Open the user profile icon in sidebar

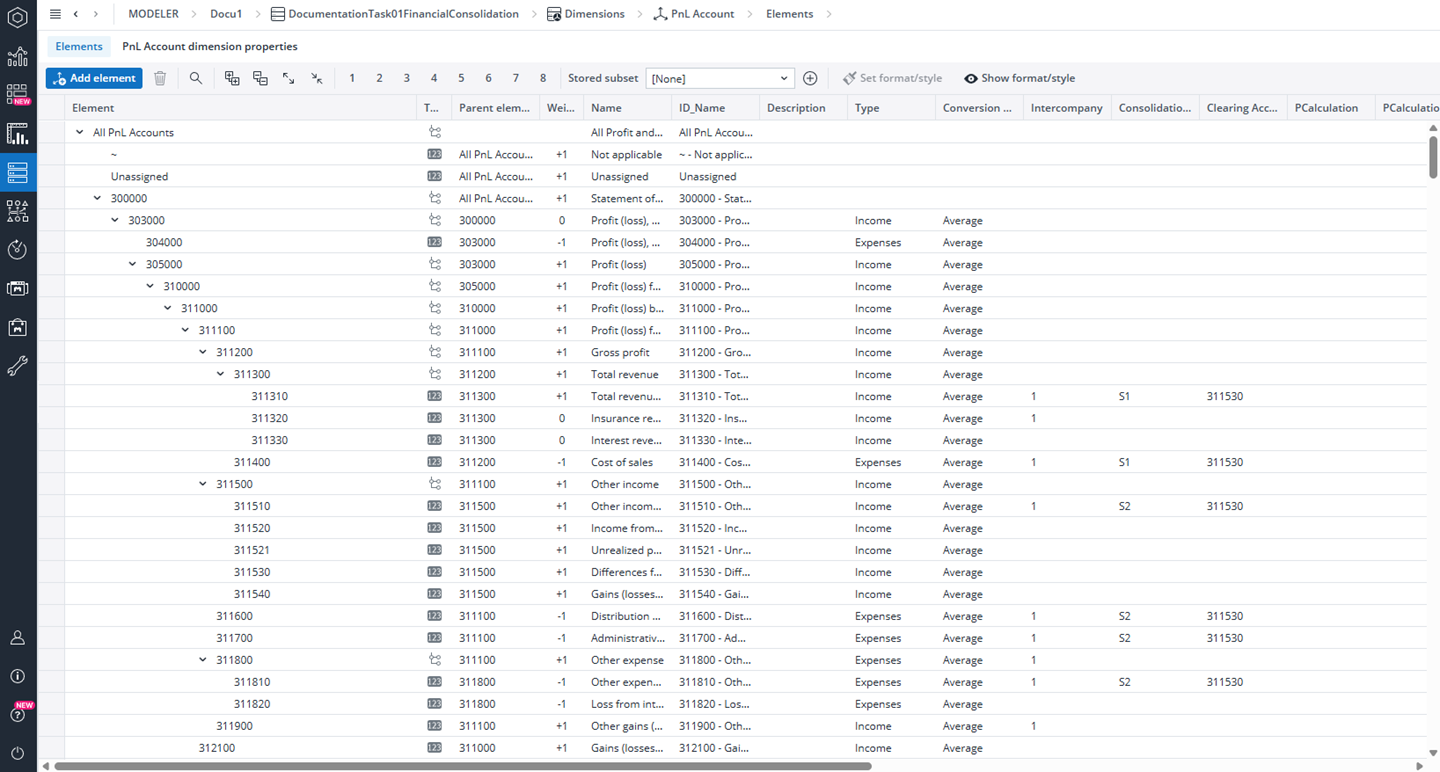click(x=17, y=638)
